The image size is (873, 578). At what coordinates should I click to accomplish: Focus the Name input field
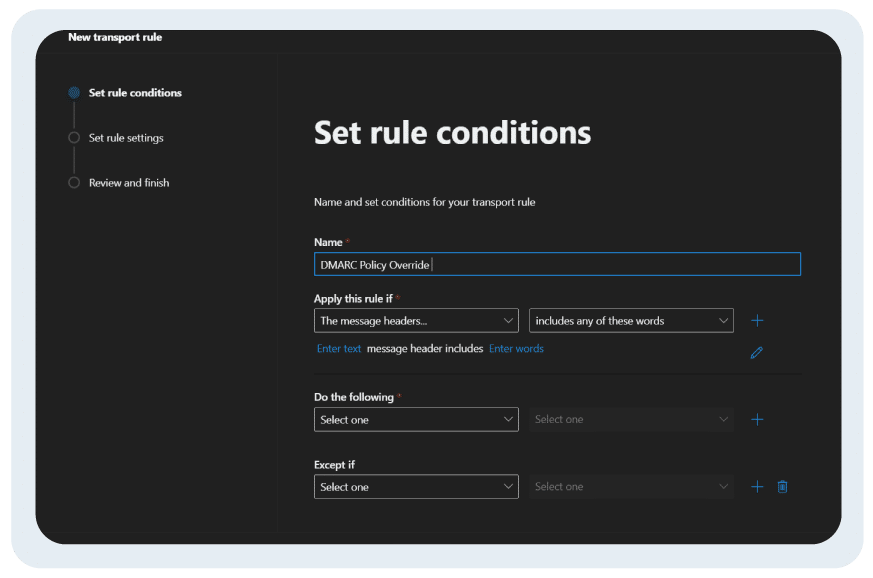click(x=557, y=264)
